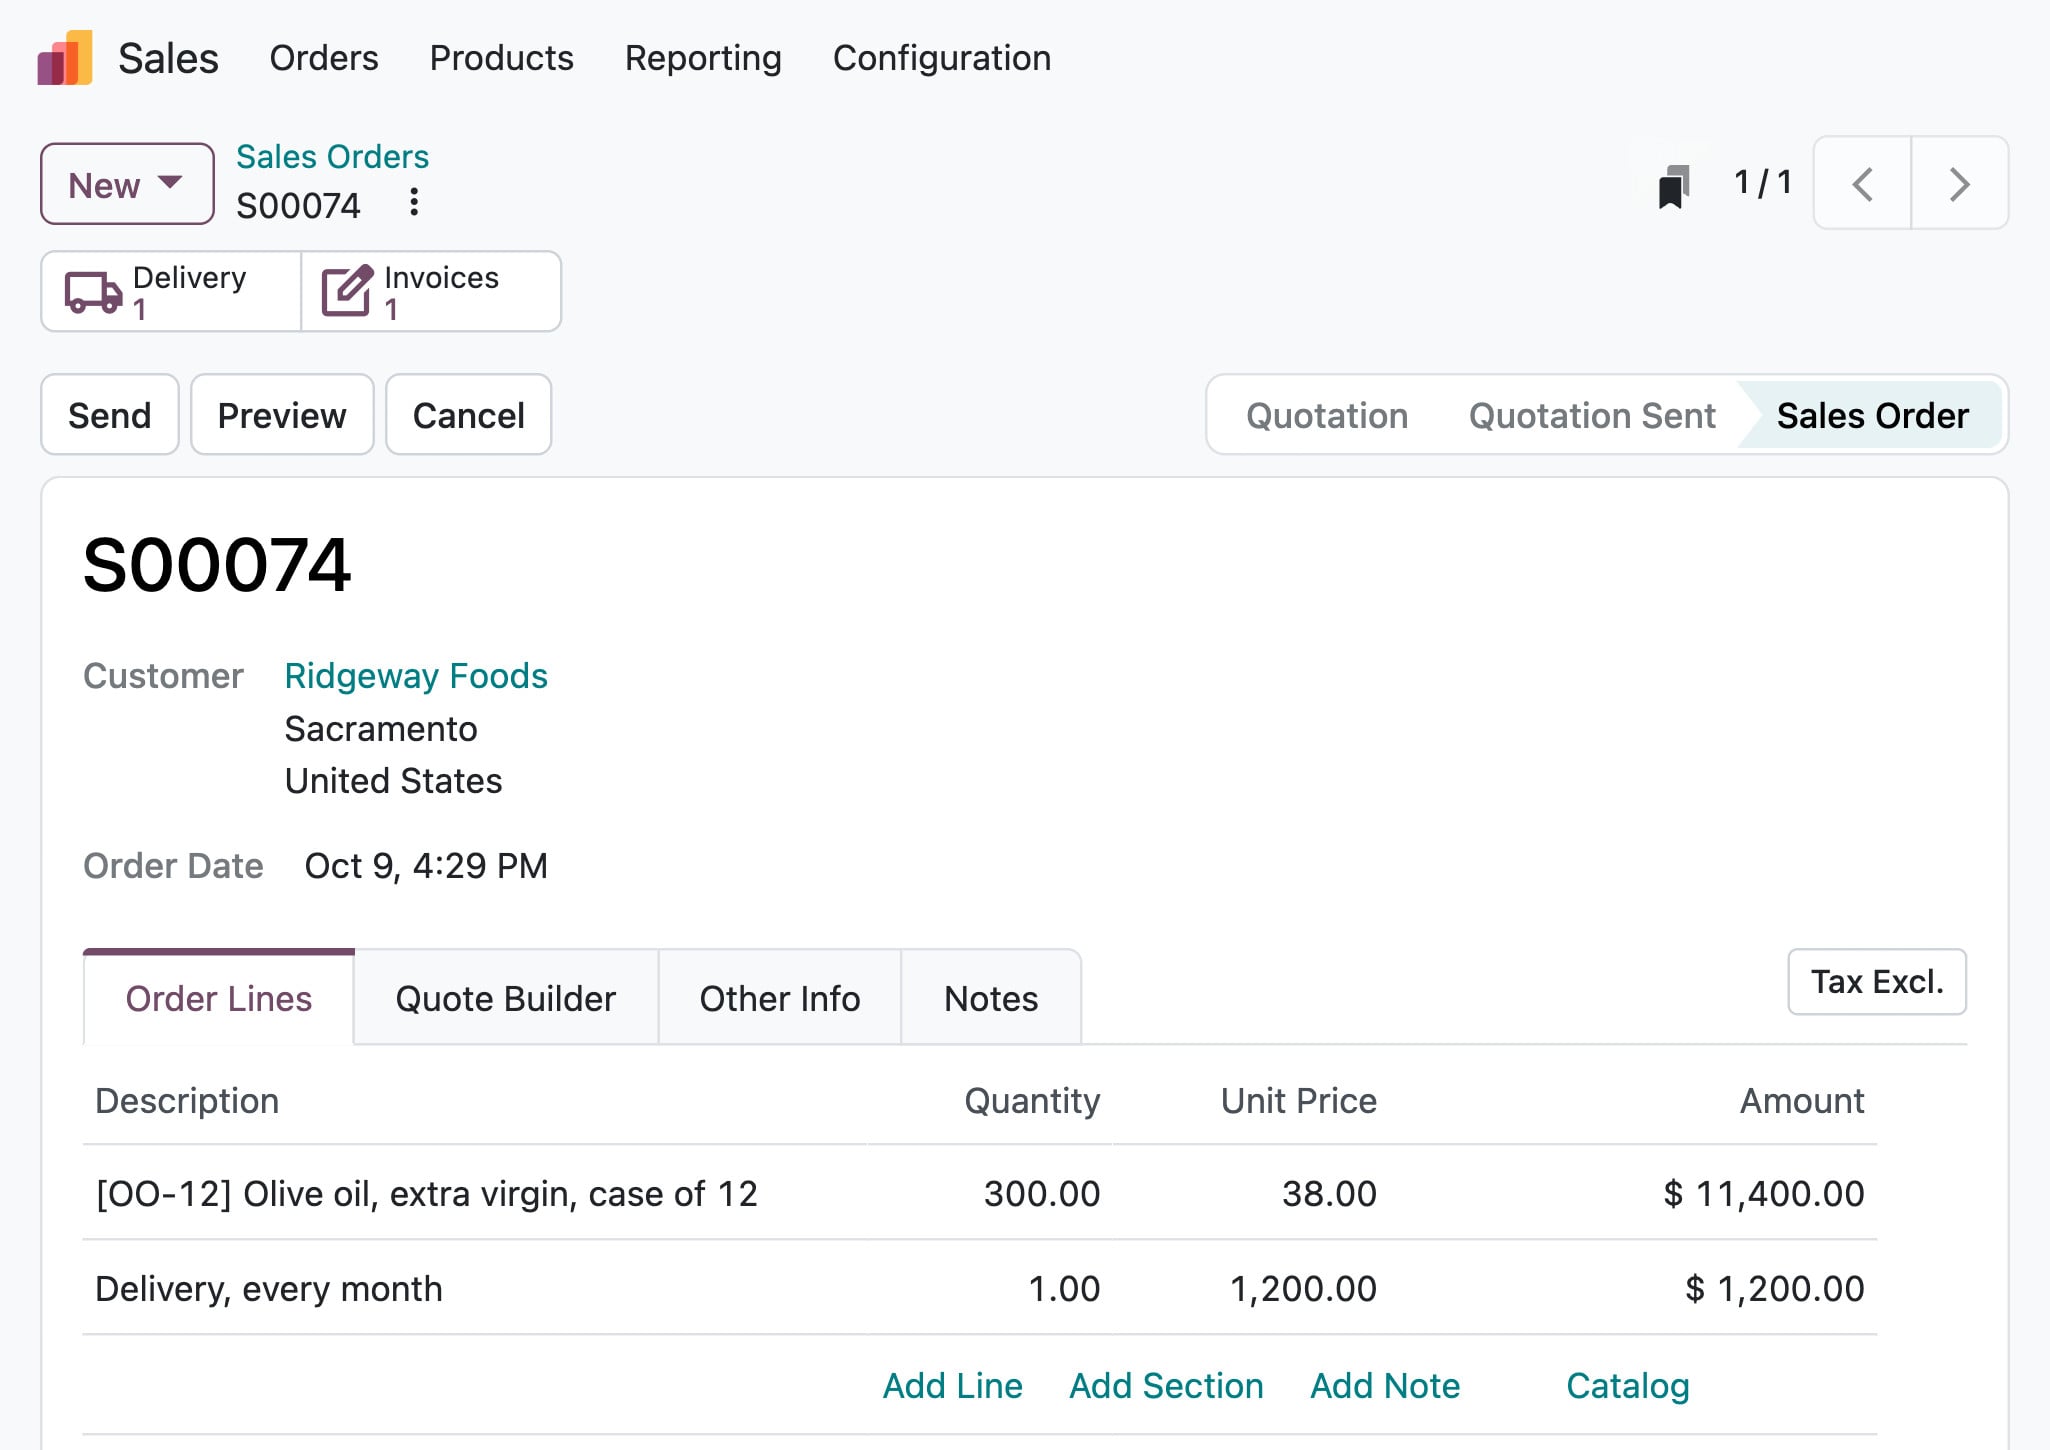Select the Quotation status stage
This screenshot has height=1450, width=2050.
click(x=1327, y=415)
